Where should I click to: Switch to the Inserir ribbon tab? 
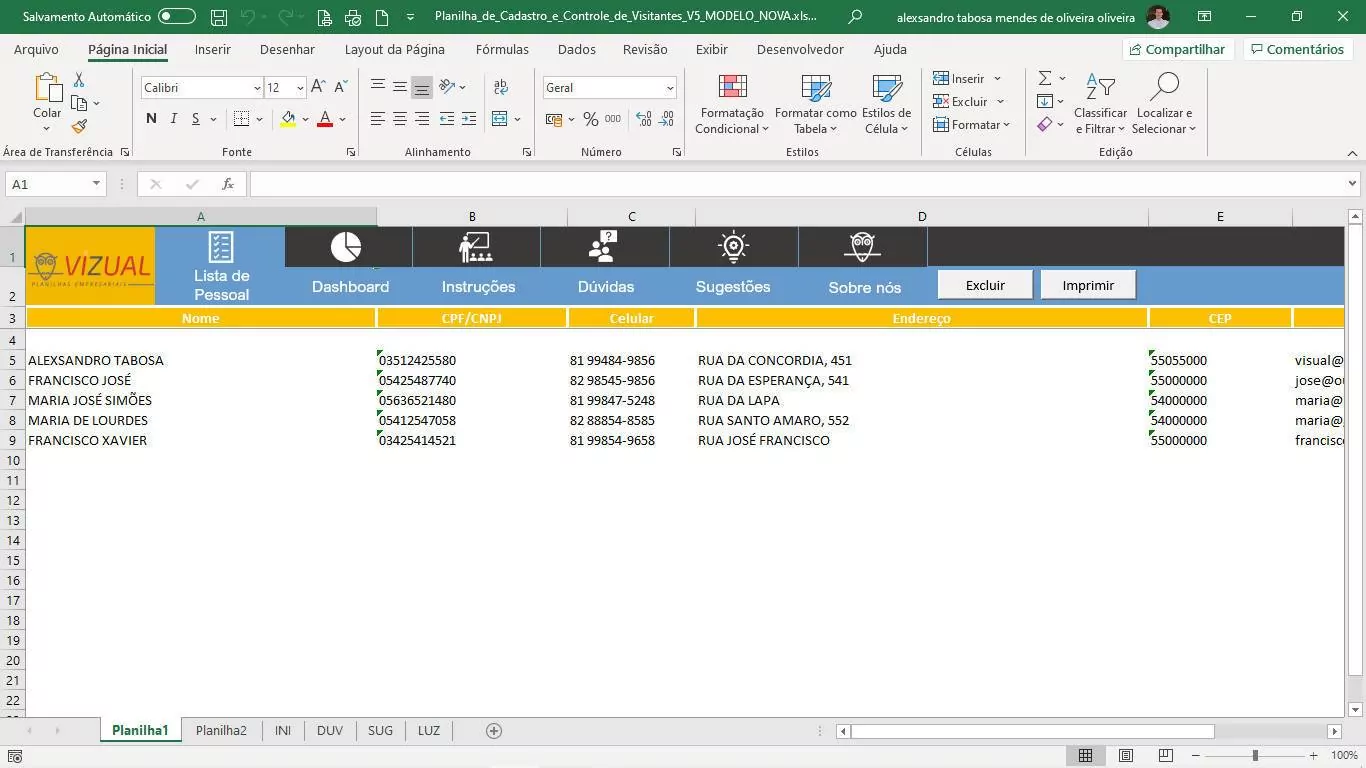pyautogui.click(x=213, y=49)
